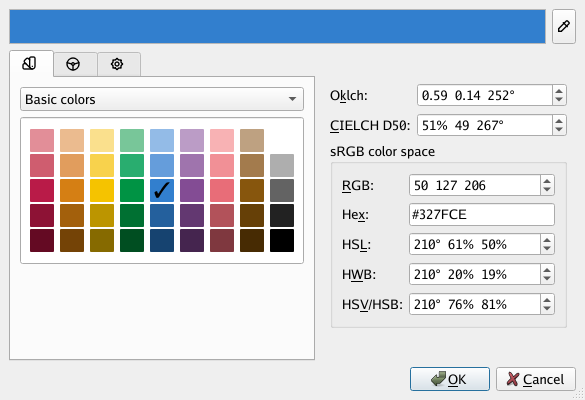Image resolution: width=585 pixels, height=400 pixels.
Task: Click the large blue color preview bar
Action: point(278,27)
